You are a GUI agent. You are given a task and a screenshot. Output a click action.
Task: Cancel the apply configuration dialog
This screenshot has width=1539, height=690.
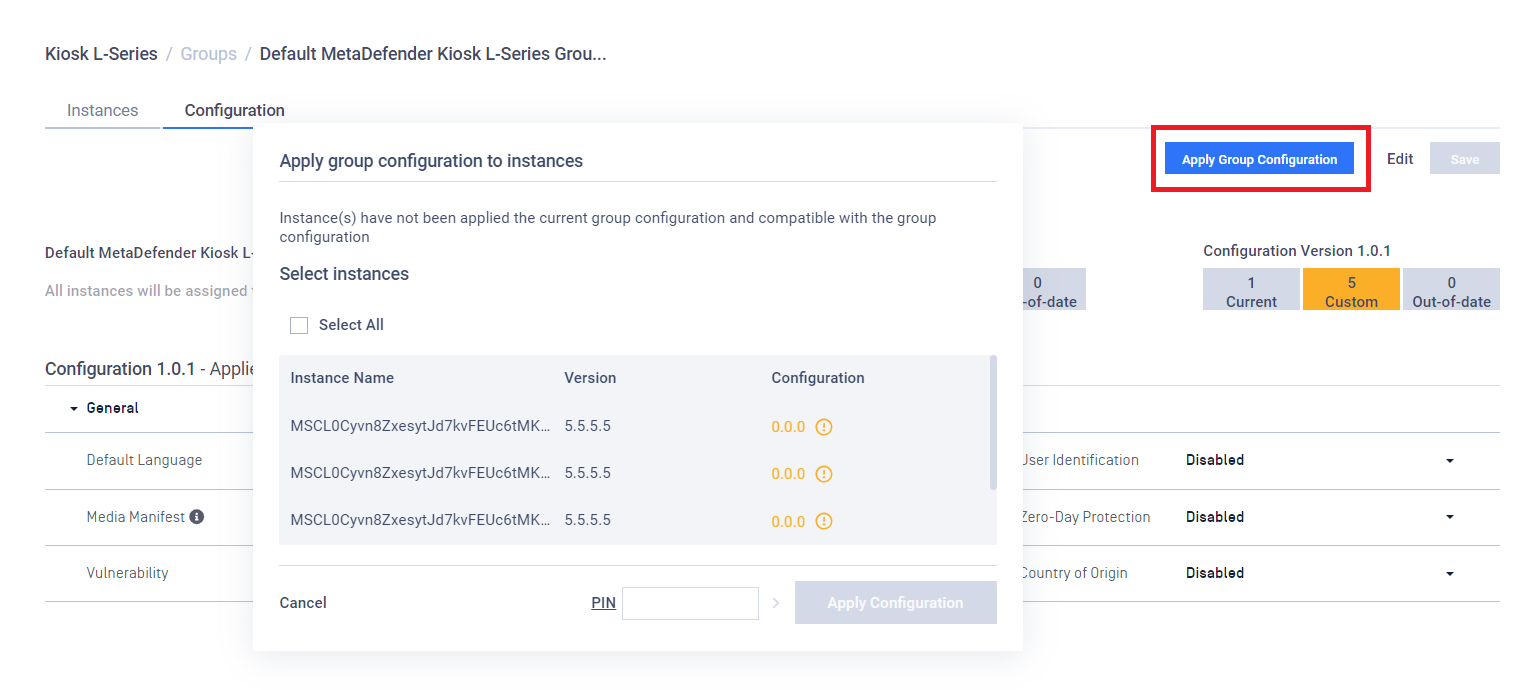pos(303,603)
